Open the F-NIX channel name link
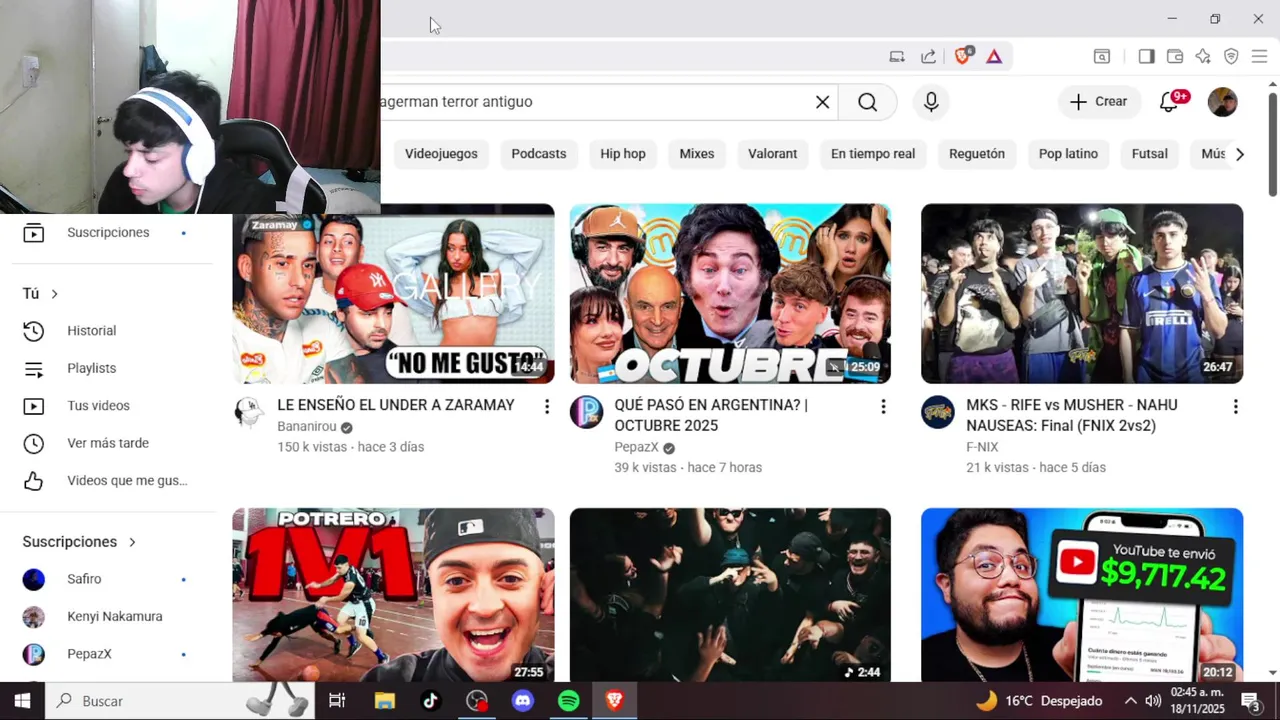This screenshot has height=720, width=1280. coord(982,447)
